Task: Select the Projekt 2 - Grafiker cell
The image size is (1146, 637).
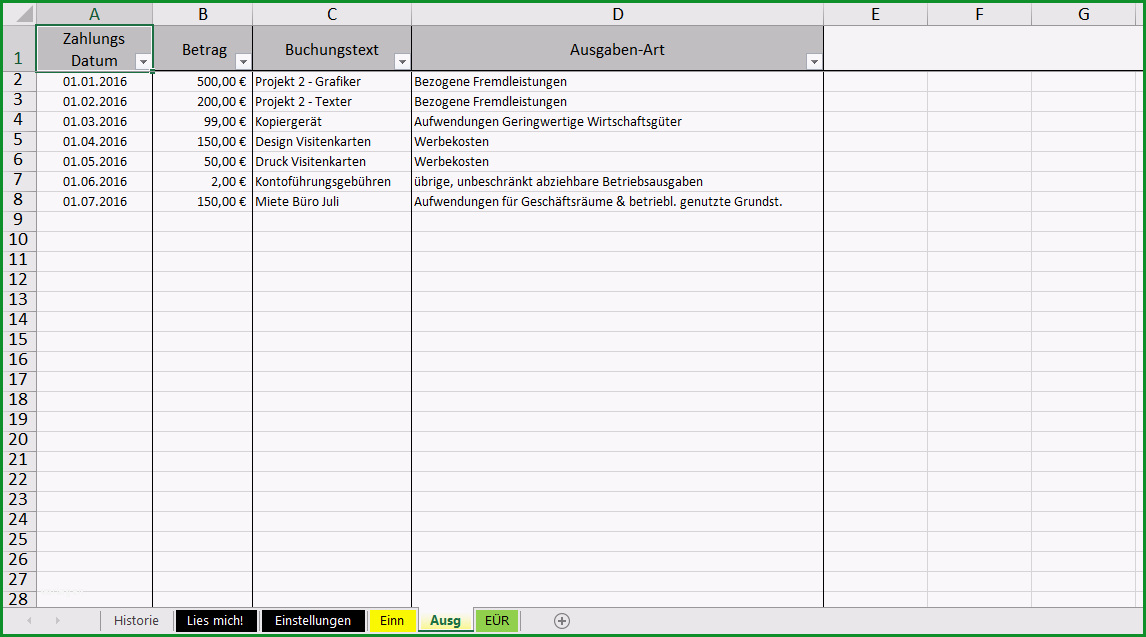Action: click(x=332, y=82)
